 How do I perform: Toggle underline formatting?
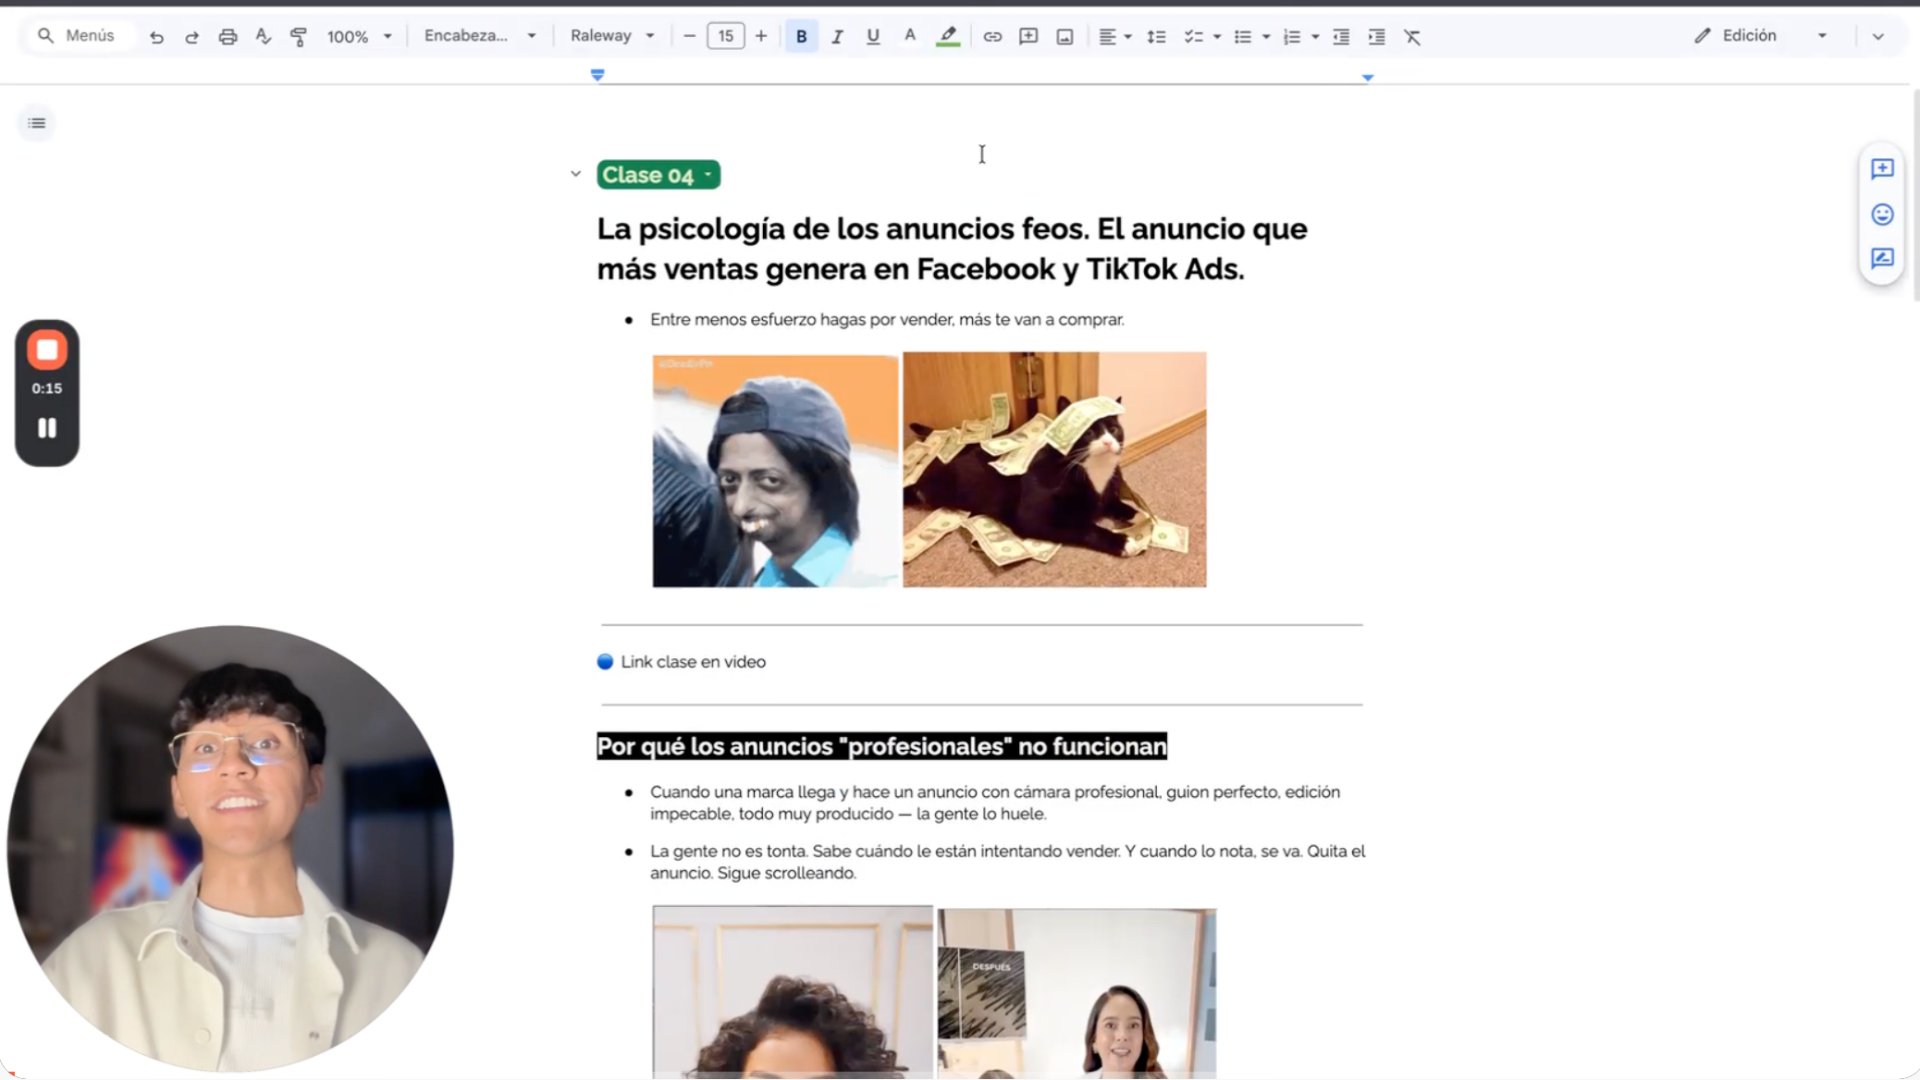tap(873, 37)
